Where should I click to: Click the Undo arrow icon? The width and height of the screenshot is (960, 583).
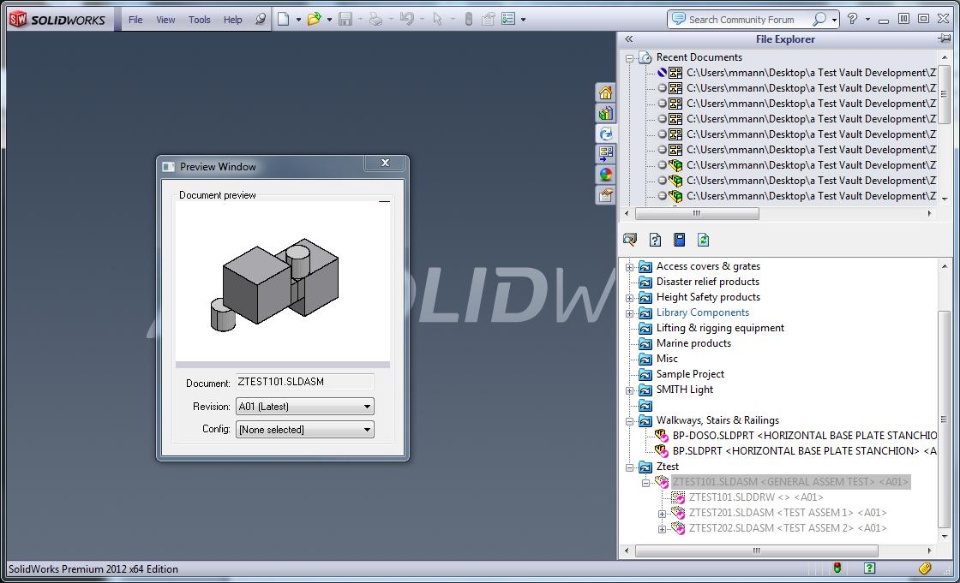coord(407,20)
